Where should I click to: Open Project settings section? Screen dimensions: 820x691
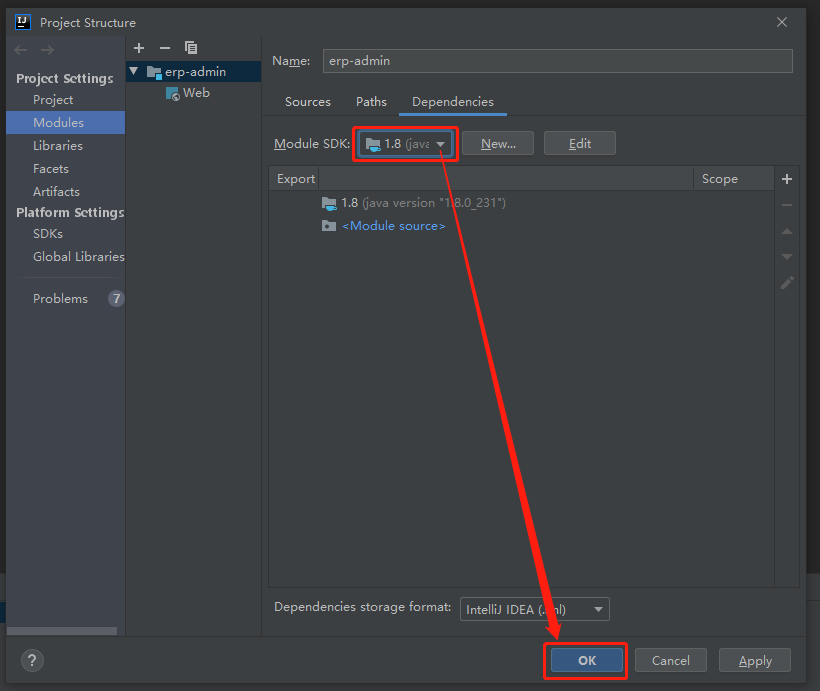53,99
